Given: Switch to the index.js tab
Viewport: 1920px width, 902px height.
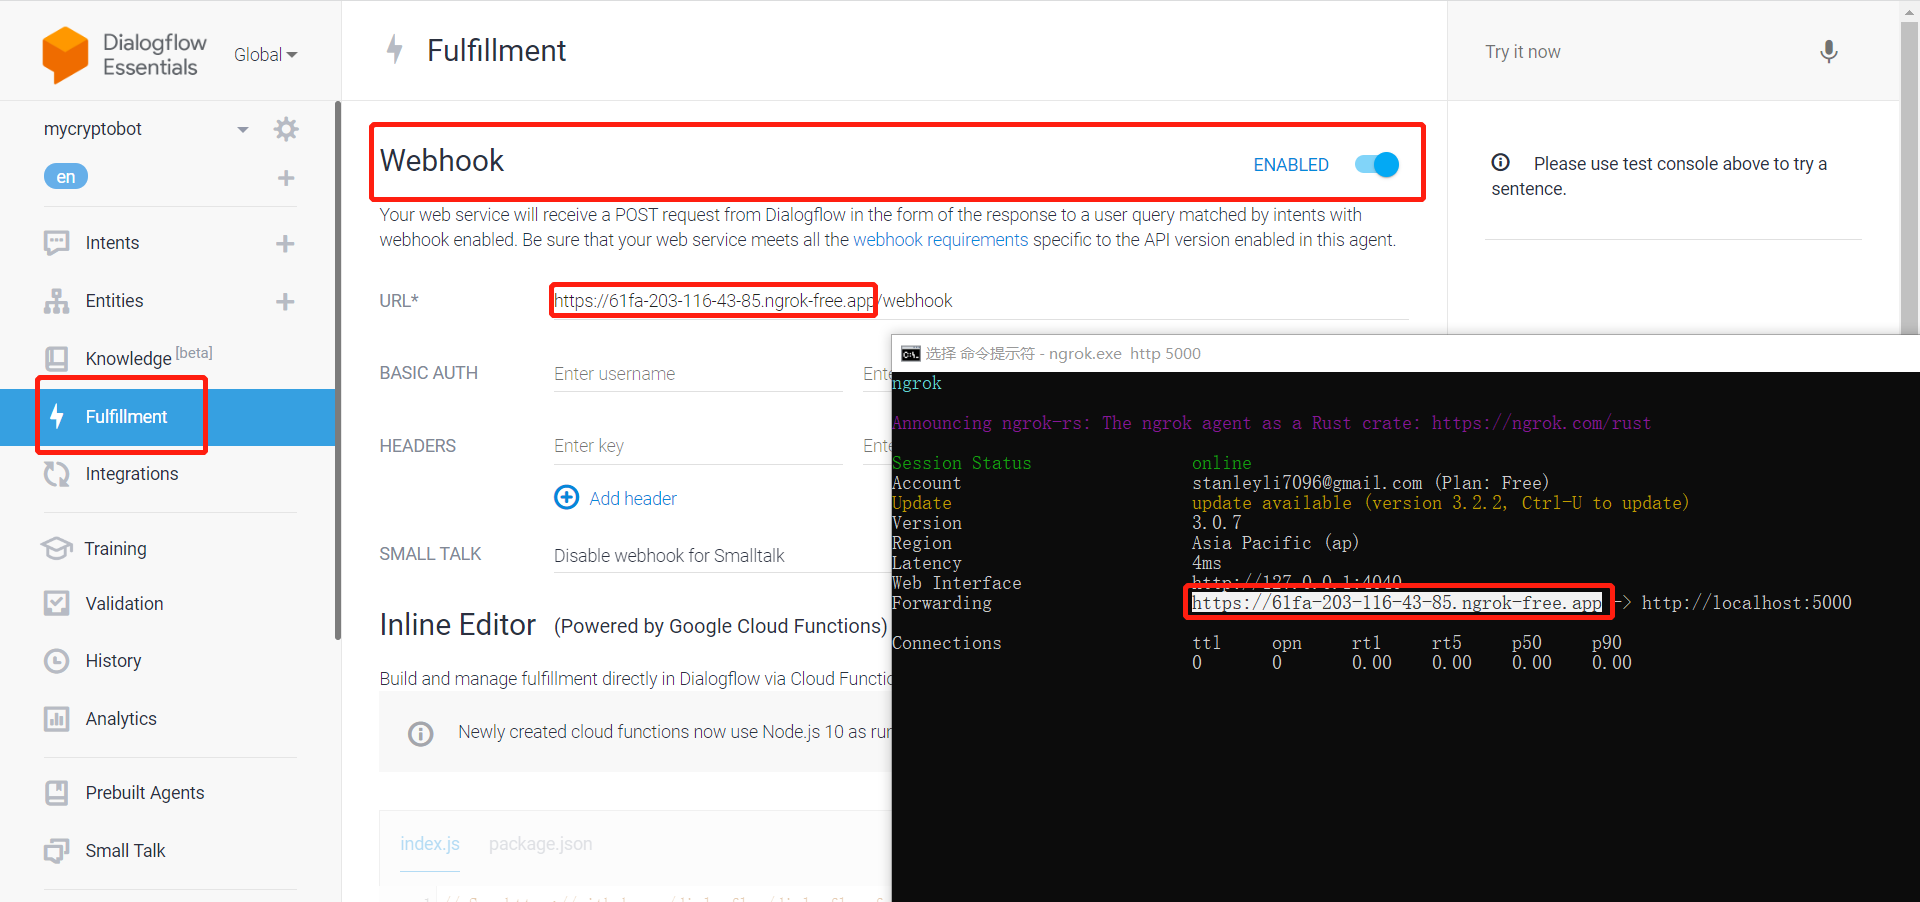Looking at the screenshot, I should [x=430, y=844].
